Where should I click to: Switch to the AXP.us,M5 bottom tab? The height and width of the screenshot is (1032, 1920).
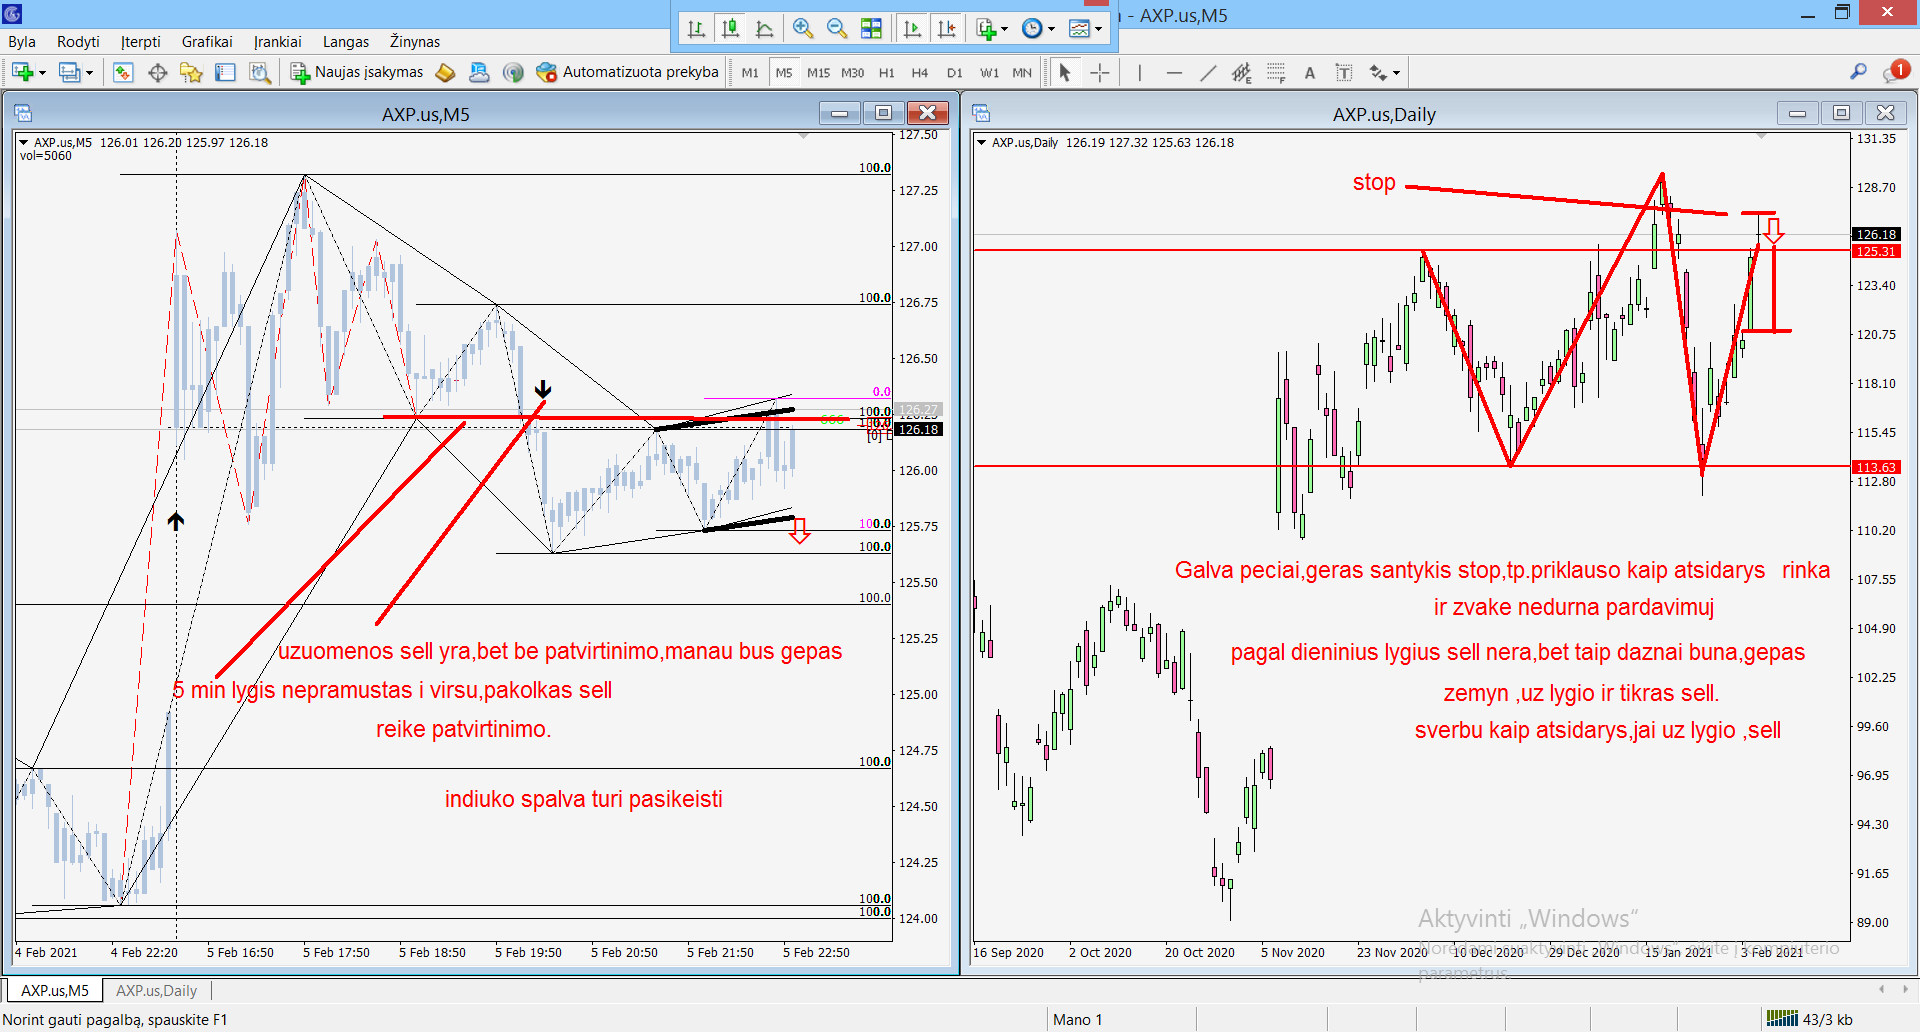55,991
